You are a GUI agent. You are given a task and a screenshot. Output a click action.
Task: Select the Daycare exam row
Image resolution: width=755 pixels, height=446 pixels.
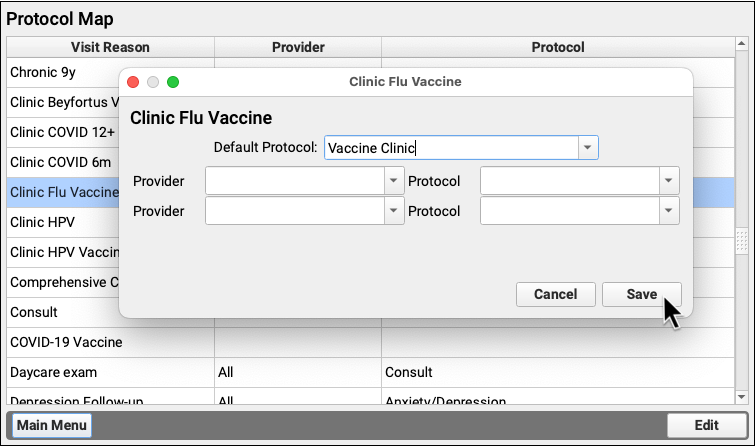370,372
